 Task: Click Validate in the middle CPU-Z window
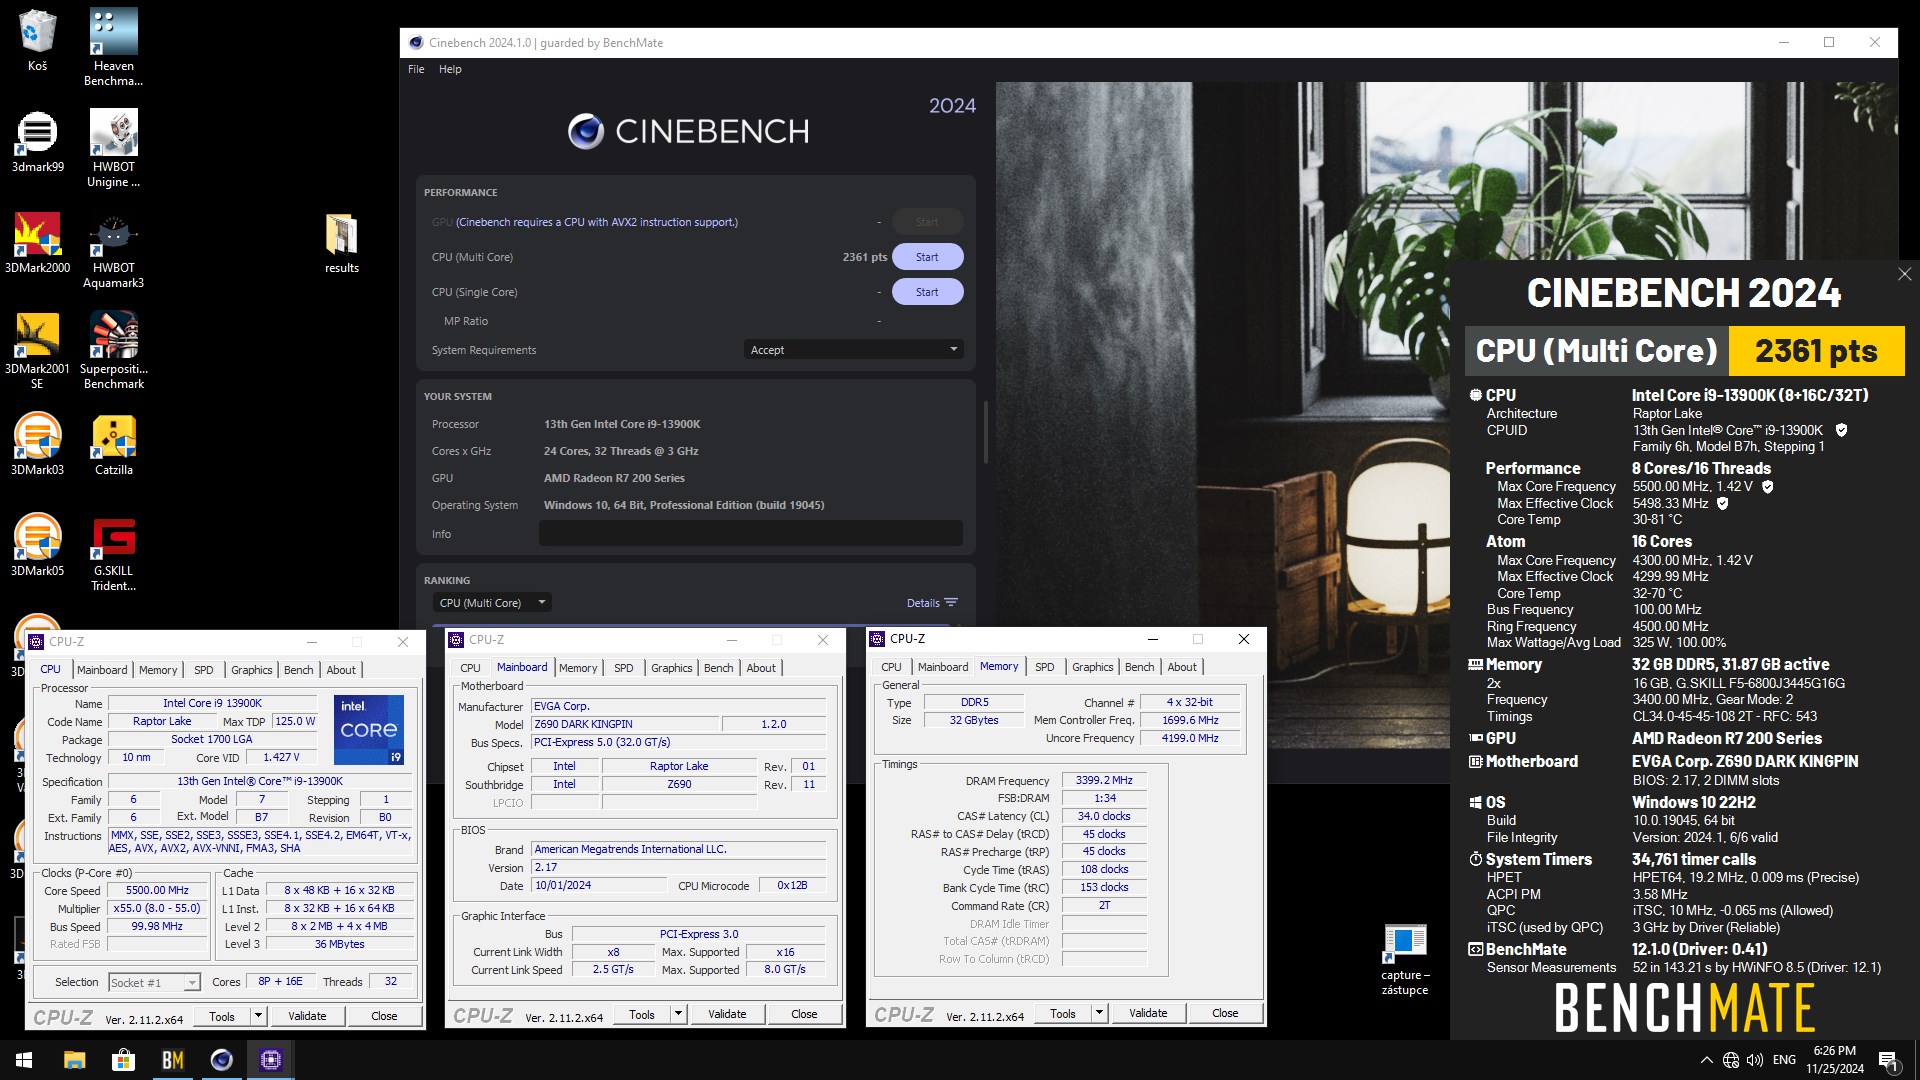click(x=727, y=1014)
